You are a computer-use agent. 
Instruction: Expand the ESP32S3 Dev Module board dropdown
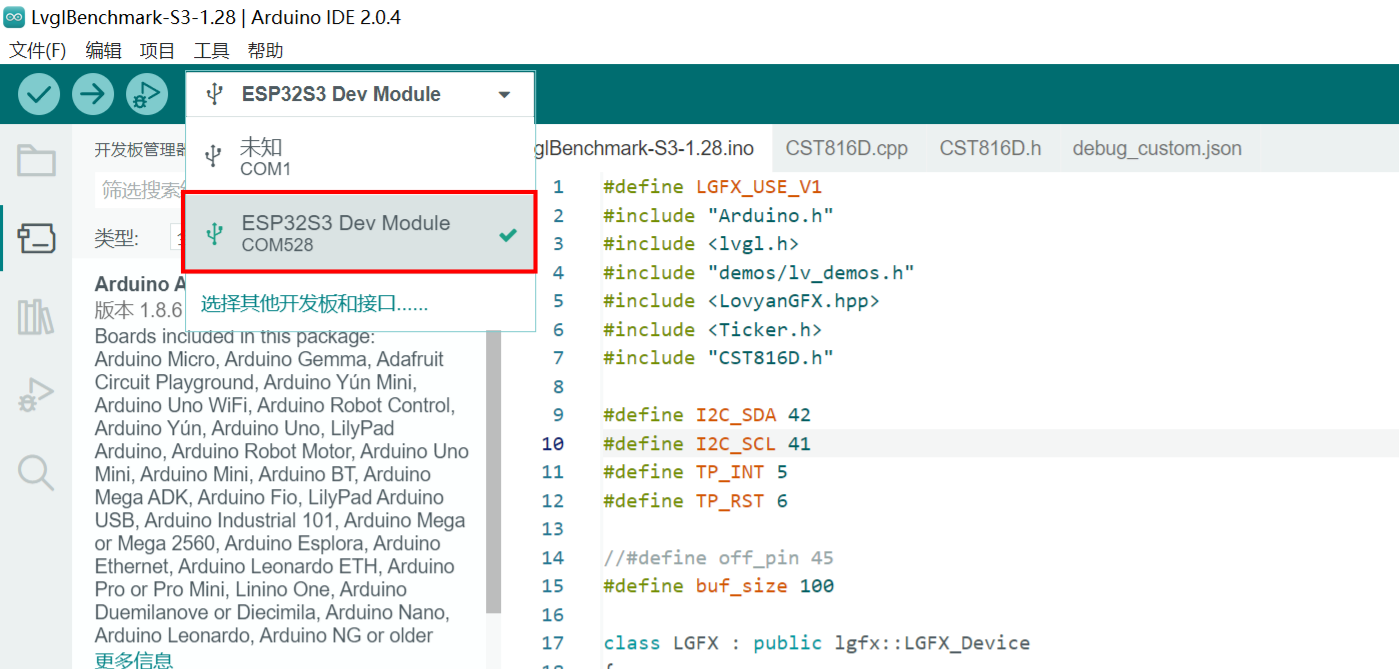(x=360, y=94)
